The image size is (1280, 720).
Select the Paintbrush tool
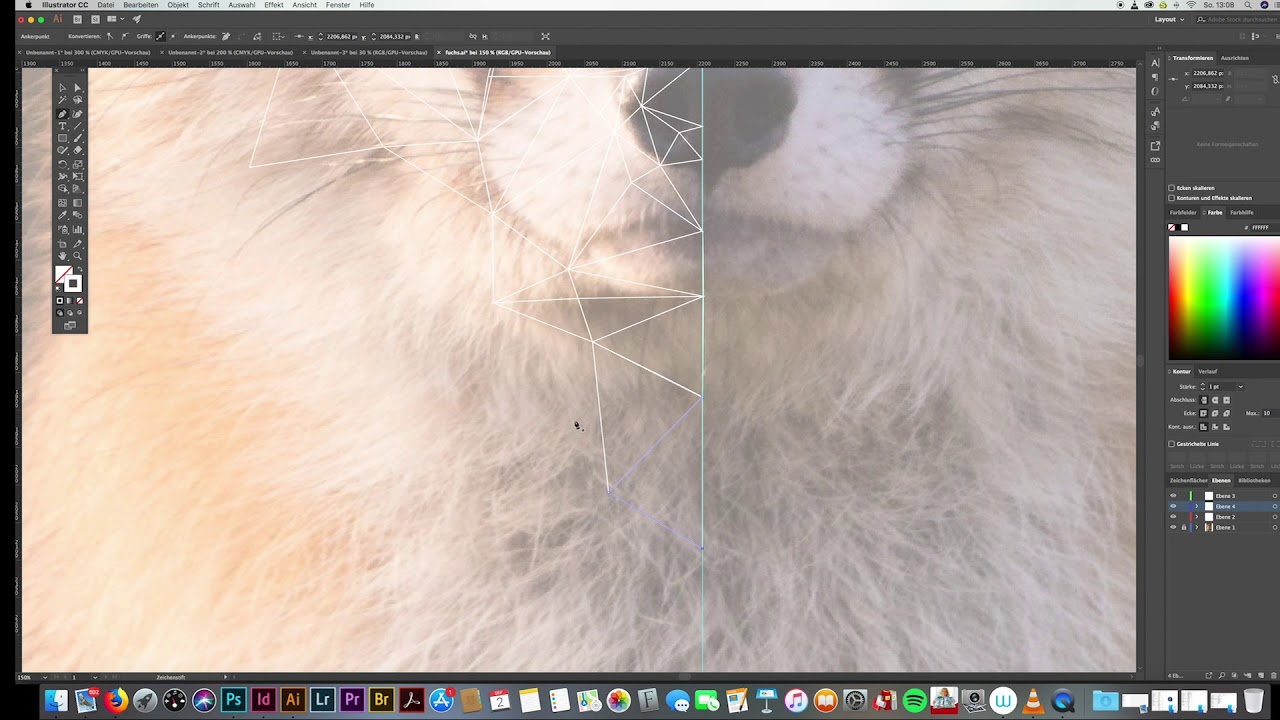(x=77, y=138)
